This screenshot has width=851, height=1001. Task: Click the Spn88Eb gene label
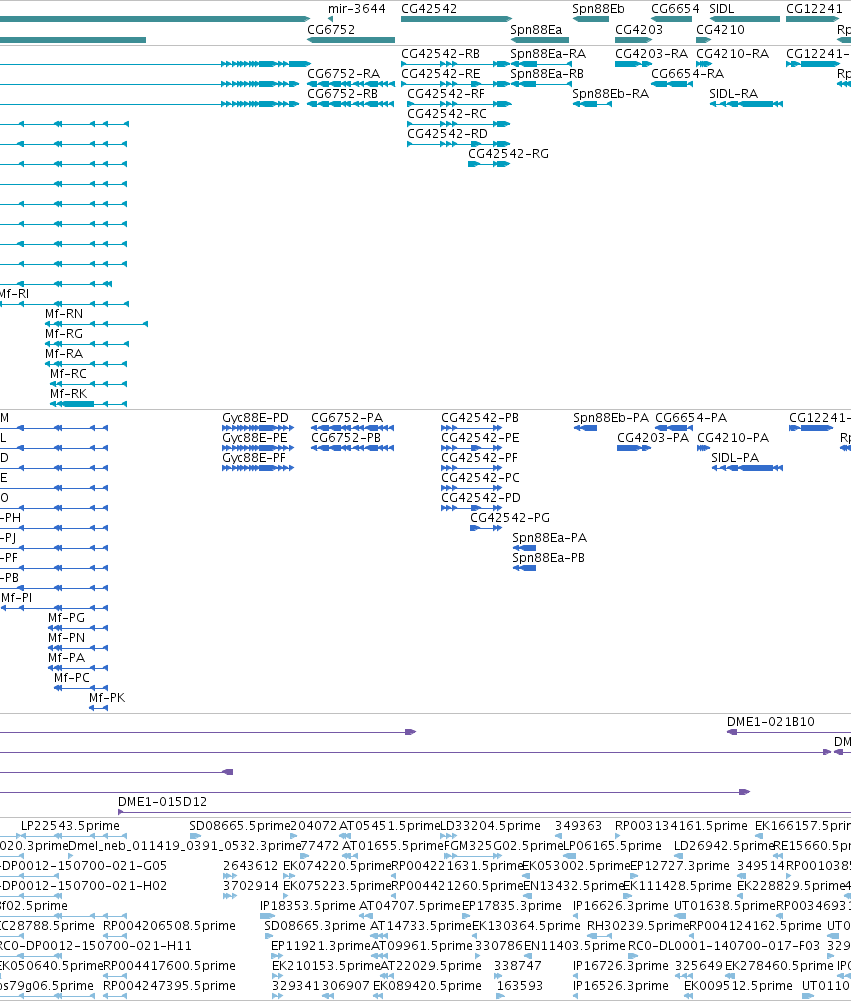(598, 9)
